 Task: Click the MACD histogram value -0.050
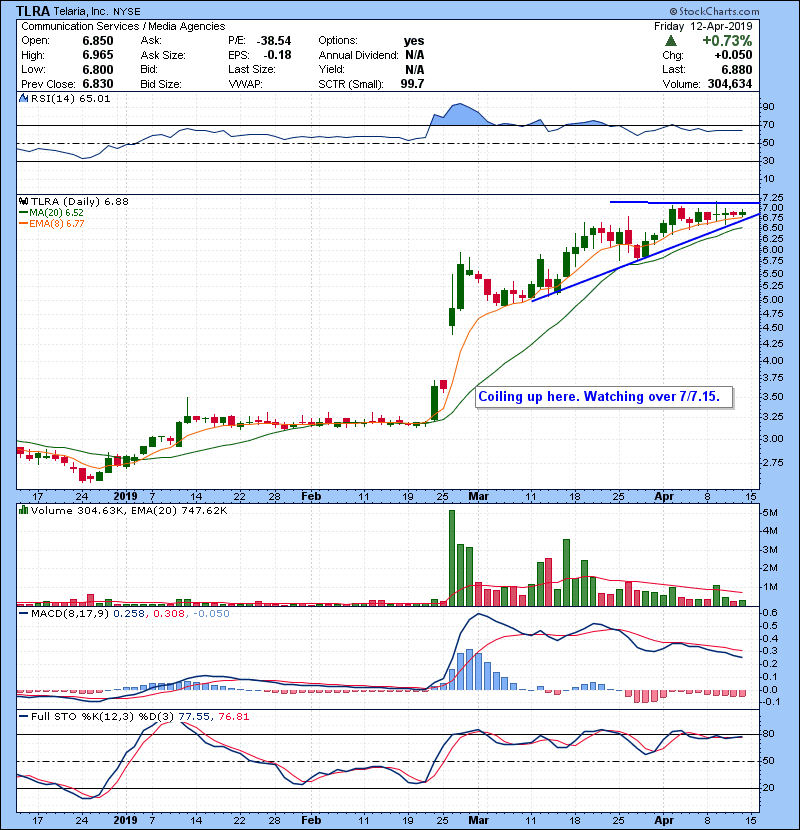coord(212,614)
